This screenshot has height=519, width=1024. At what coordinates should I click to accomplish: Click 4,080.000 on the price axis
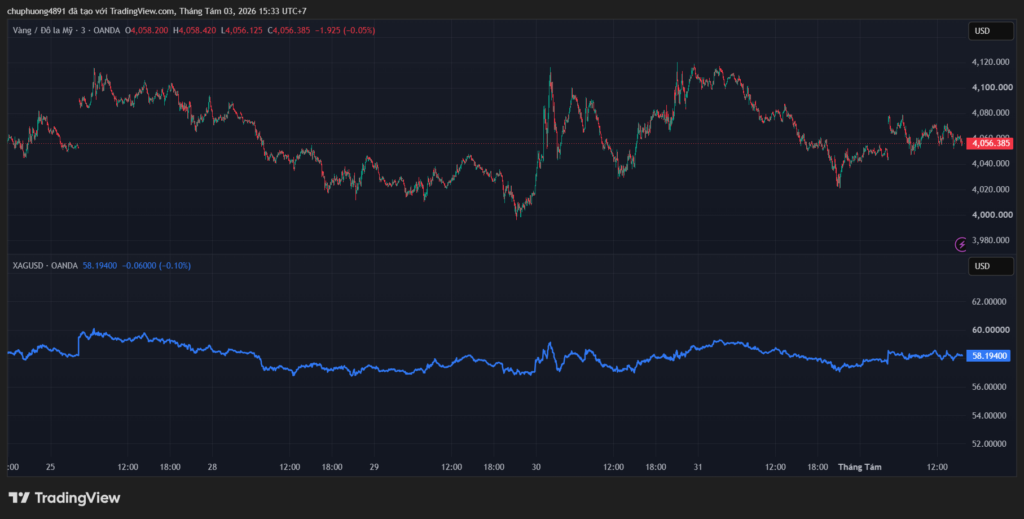click(992, 113)
